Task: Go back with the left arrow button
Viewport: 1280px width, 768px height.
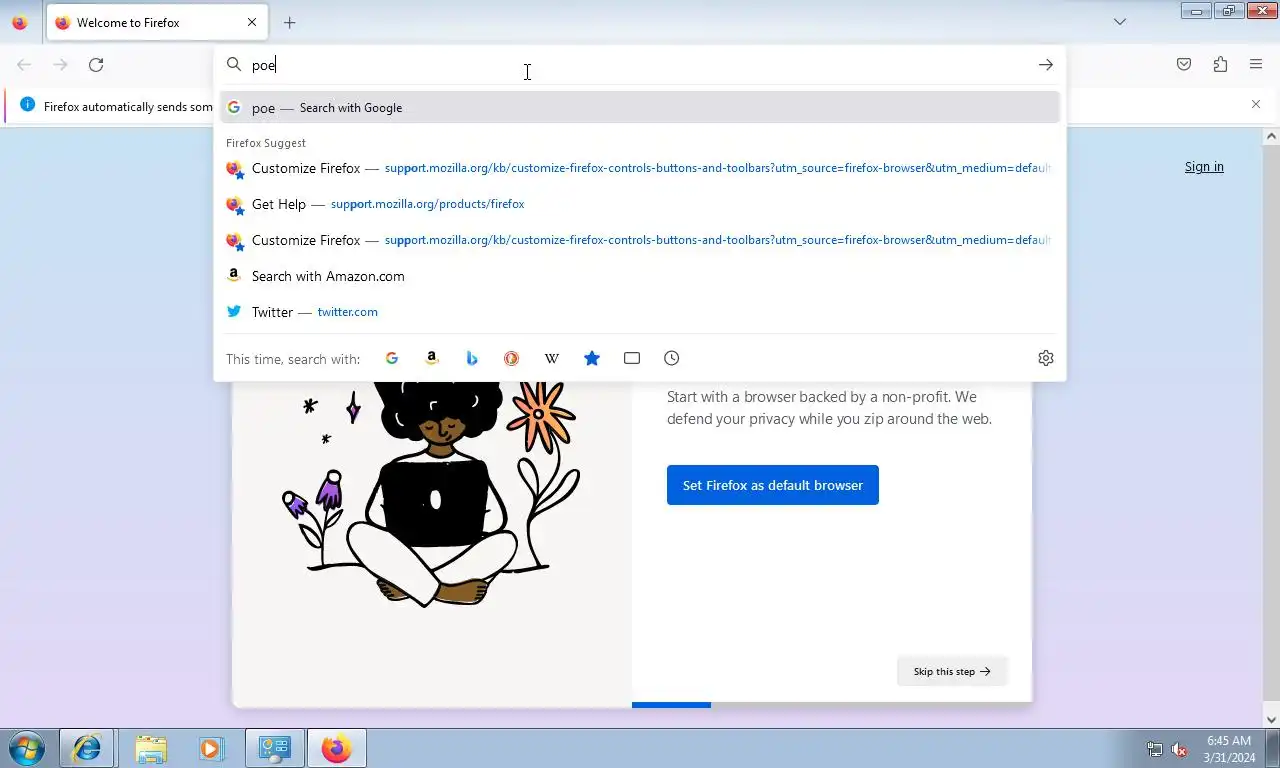Action: coord(24,65)
